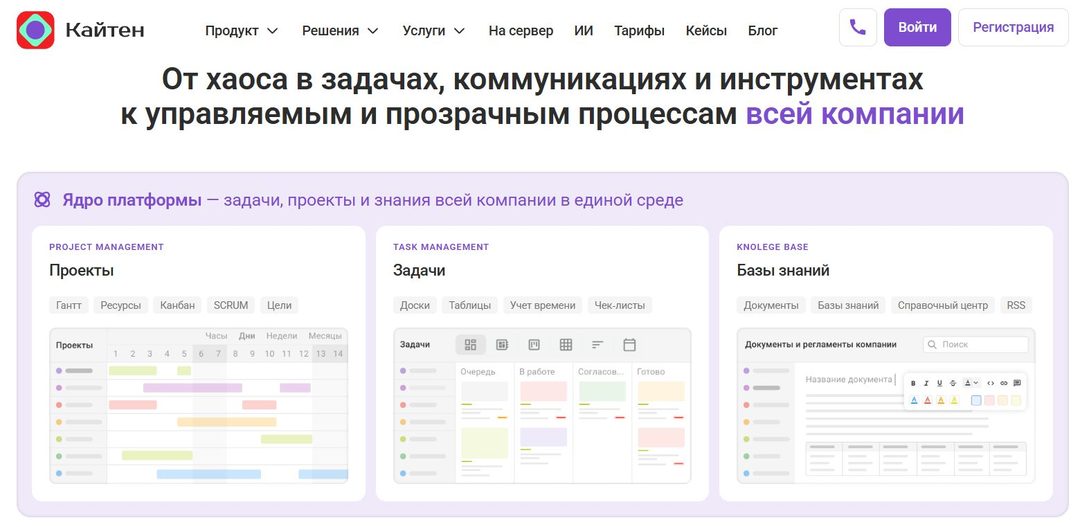The width and height of the screenshot is (1080, 527).
Task: Click the Доски tag
Action: tap(415, 305)
